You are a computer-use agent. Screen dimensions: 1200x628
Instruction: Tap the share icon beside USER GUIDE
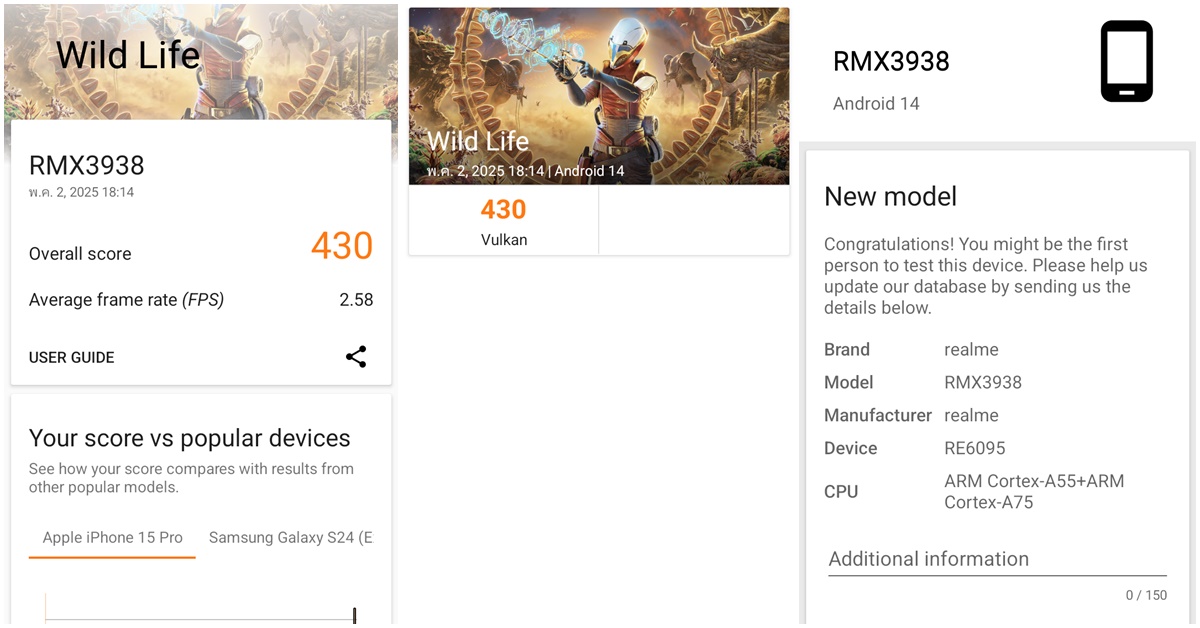pyautogui.click(x=356, y=357)
